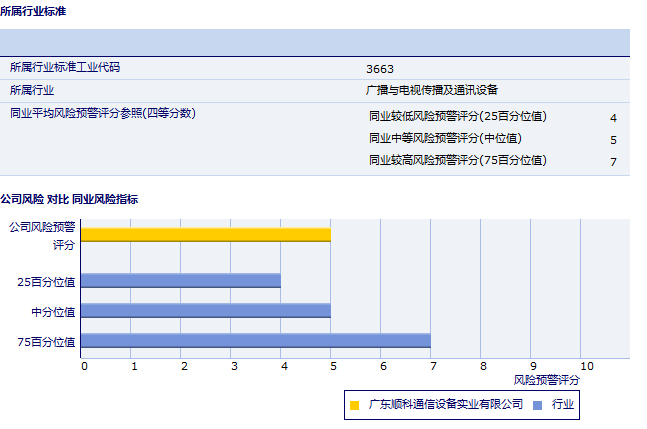Click the value 5 in 中位值 row

tap(614, 140)
